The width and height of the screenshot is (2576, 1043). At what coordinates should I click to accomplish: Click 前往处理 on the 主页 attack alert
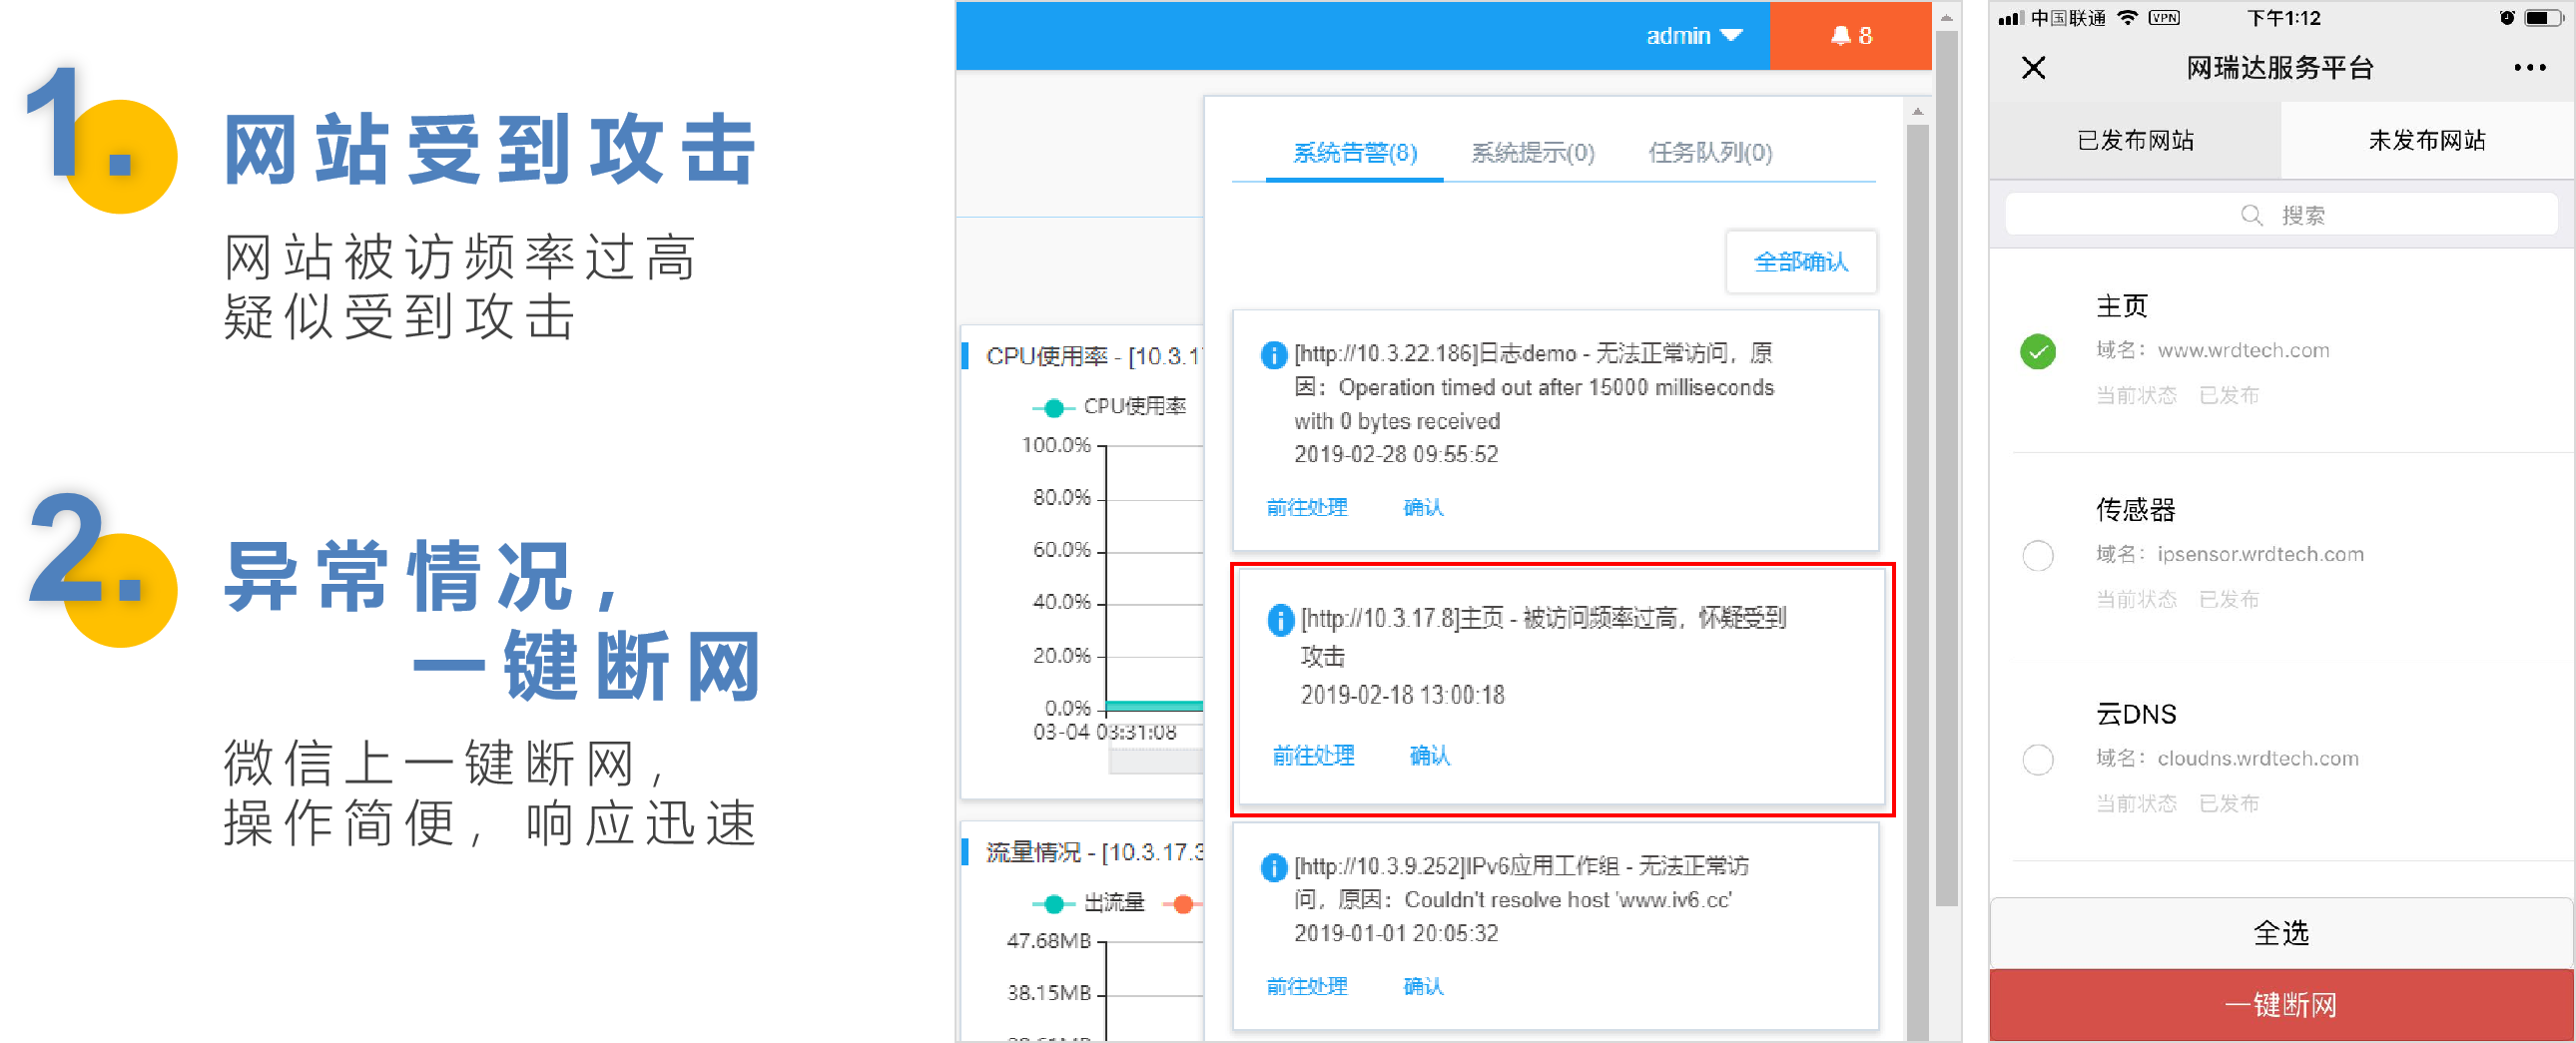(1313, 755)
